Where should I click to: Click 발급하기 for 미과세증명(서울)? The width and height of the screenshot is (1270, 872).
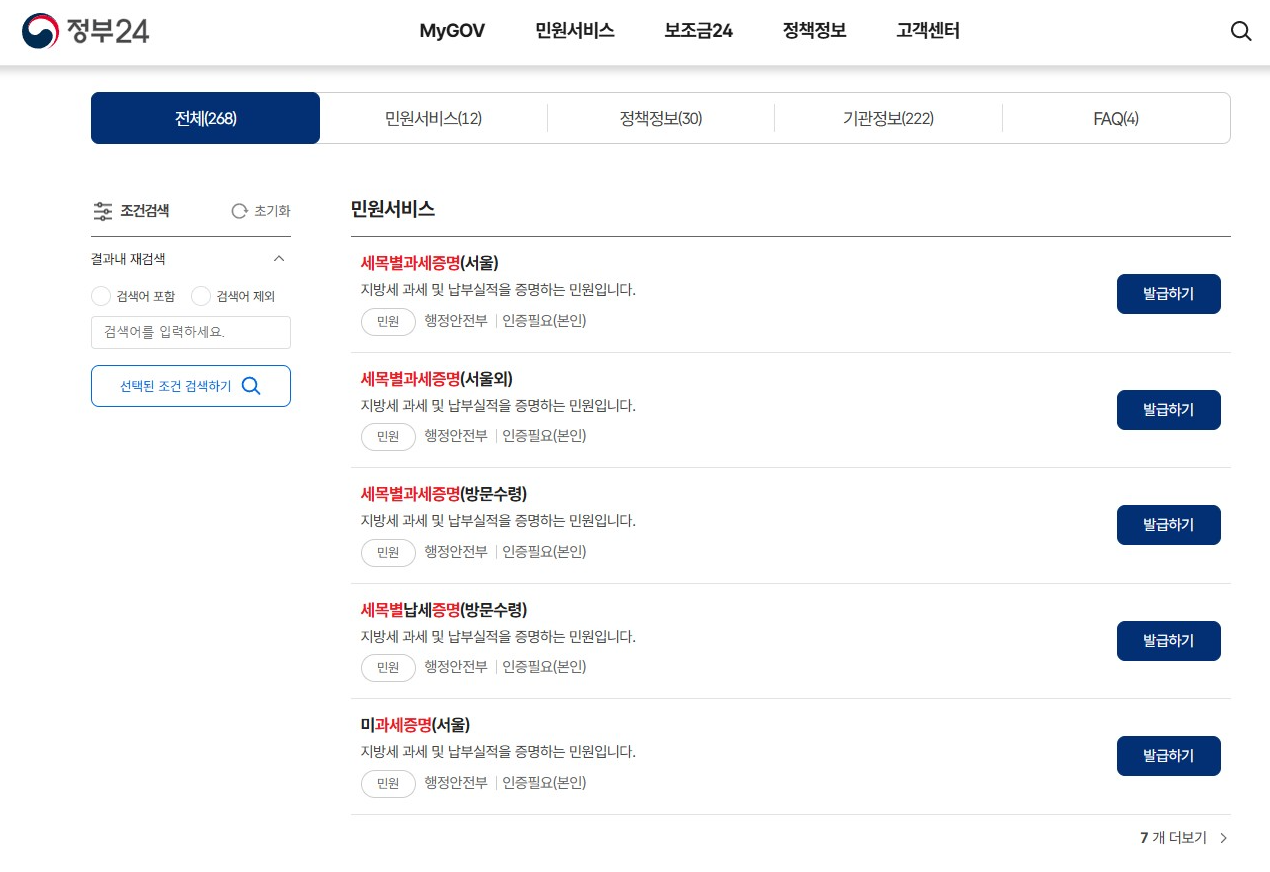click(x=1168, y=756)
